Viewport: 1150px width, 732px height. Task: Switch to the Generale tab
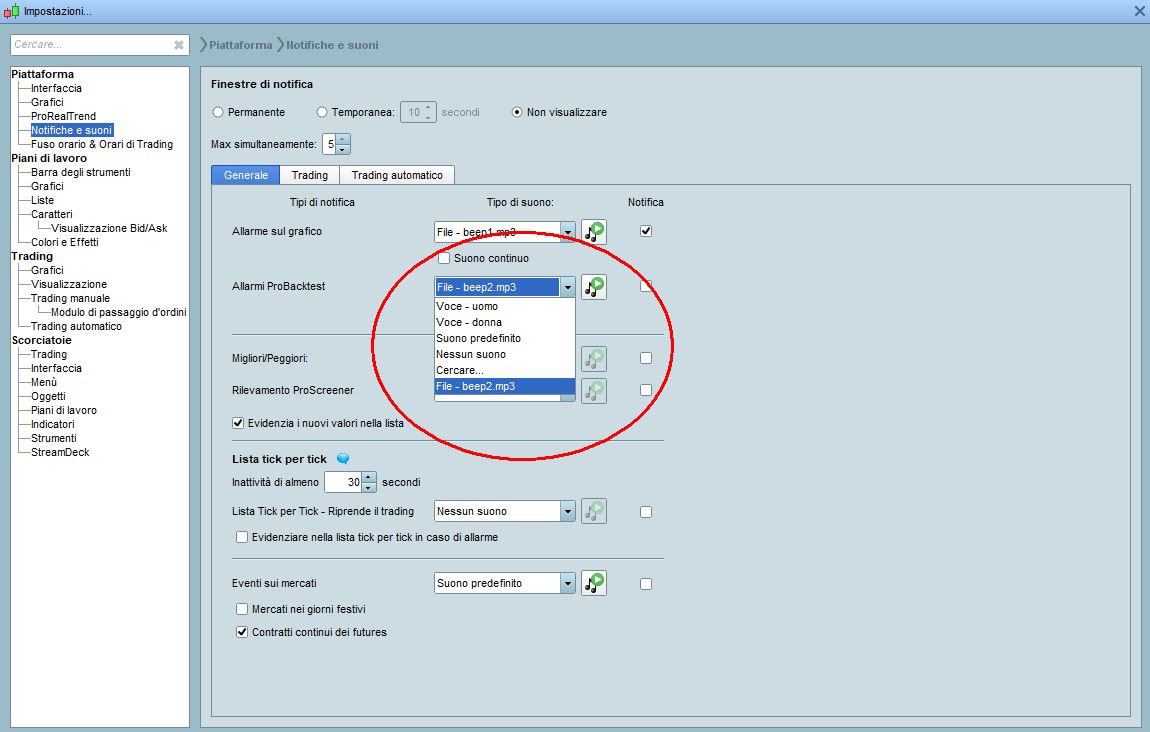pyautogui.click(x=246, y=175)
